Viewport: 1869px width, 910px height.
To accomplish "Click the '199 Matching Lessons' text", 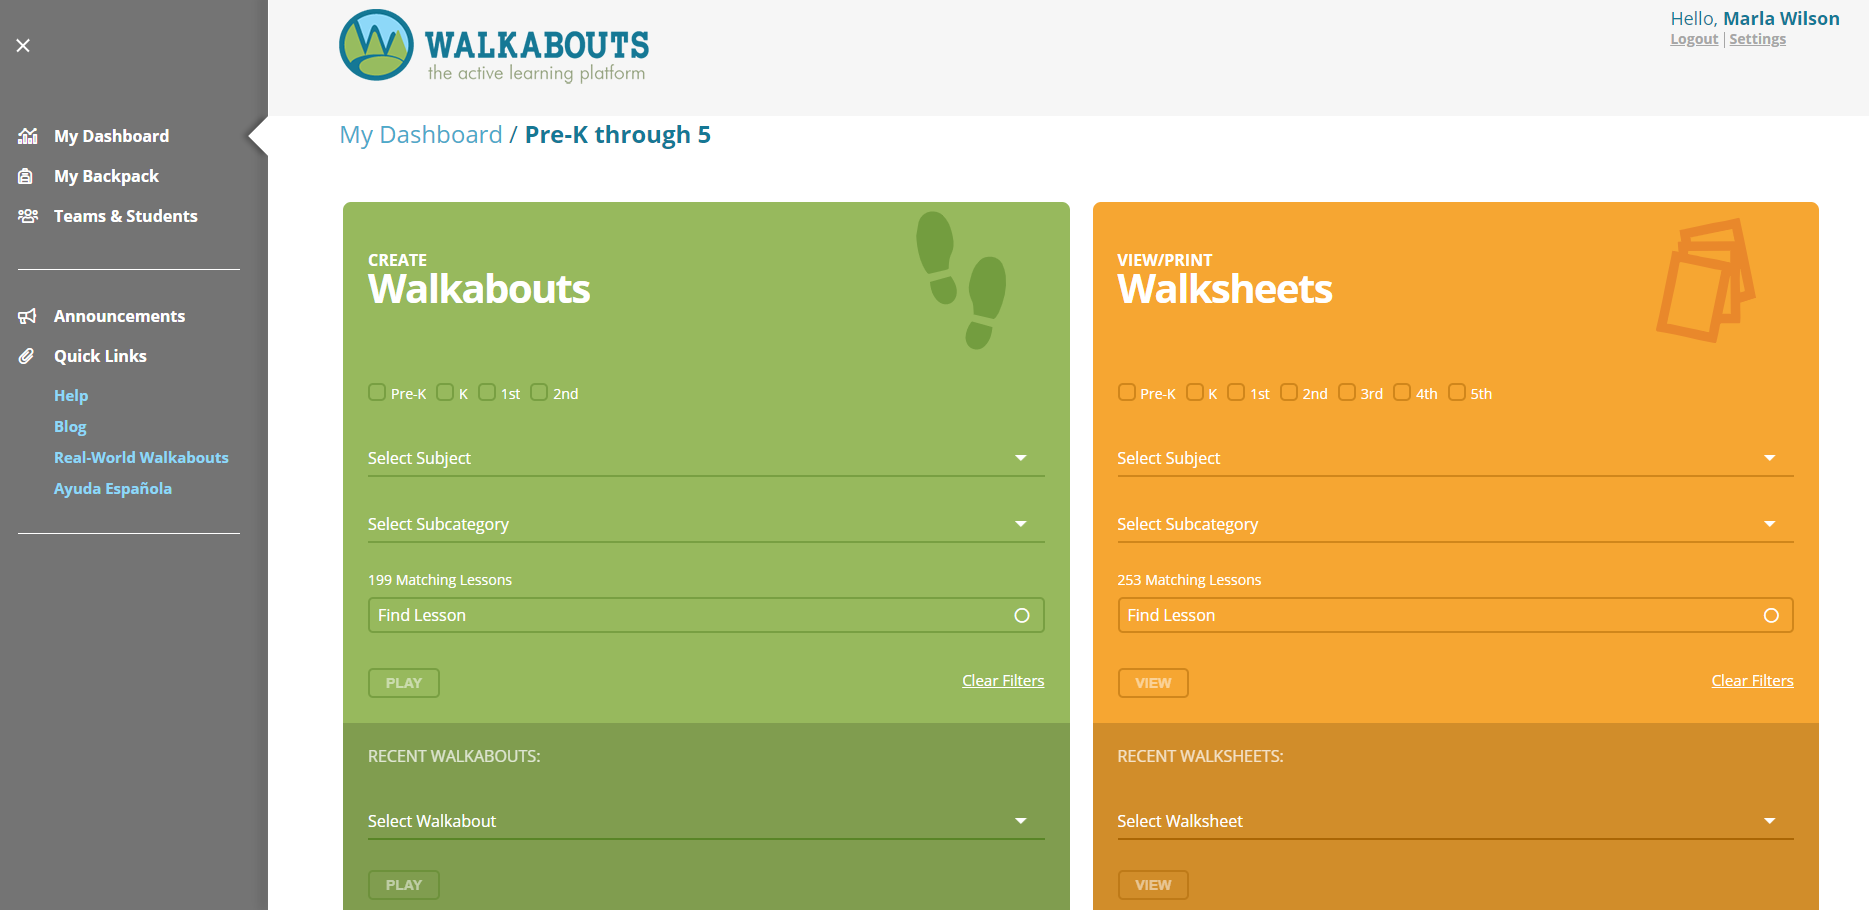I will (440, 580).
